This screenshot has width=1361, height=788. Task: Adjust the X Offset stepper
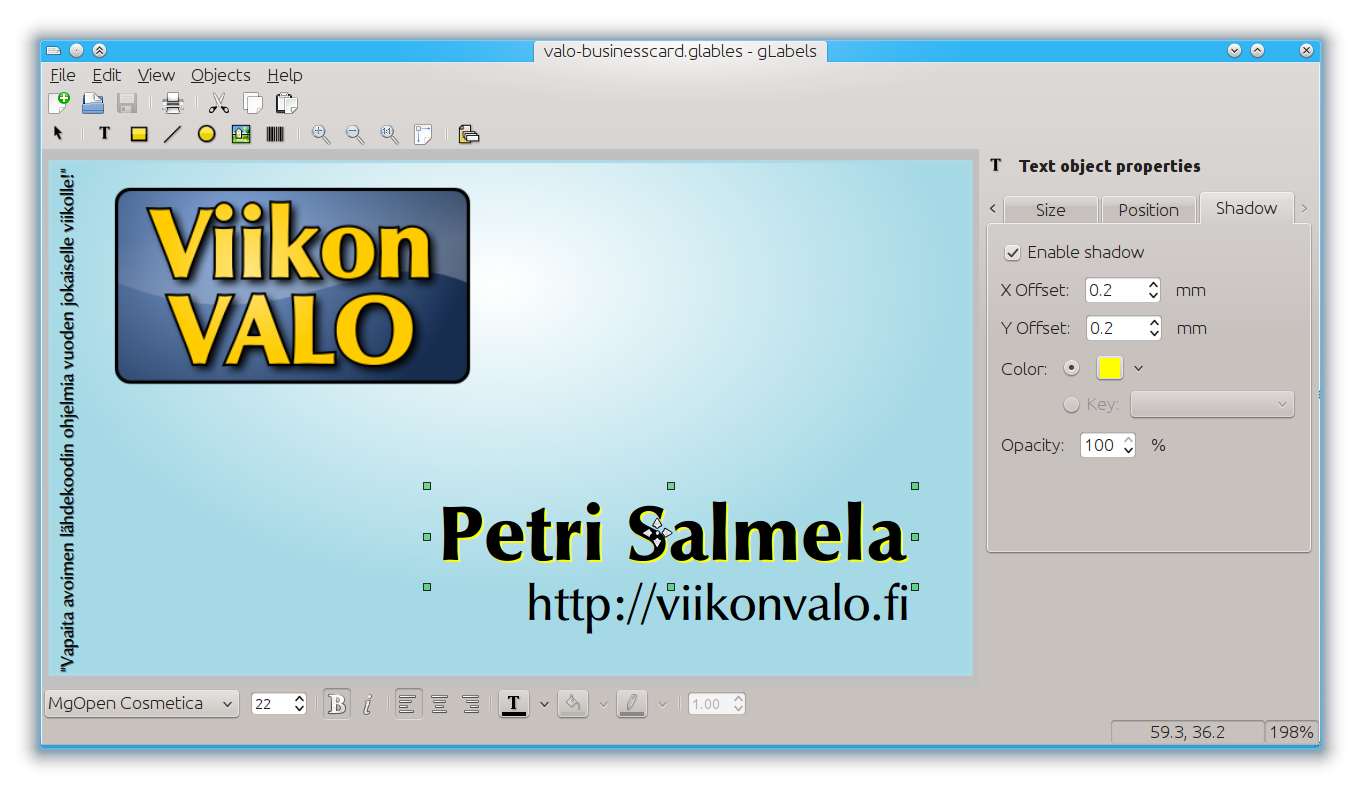coord(1153,290)
